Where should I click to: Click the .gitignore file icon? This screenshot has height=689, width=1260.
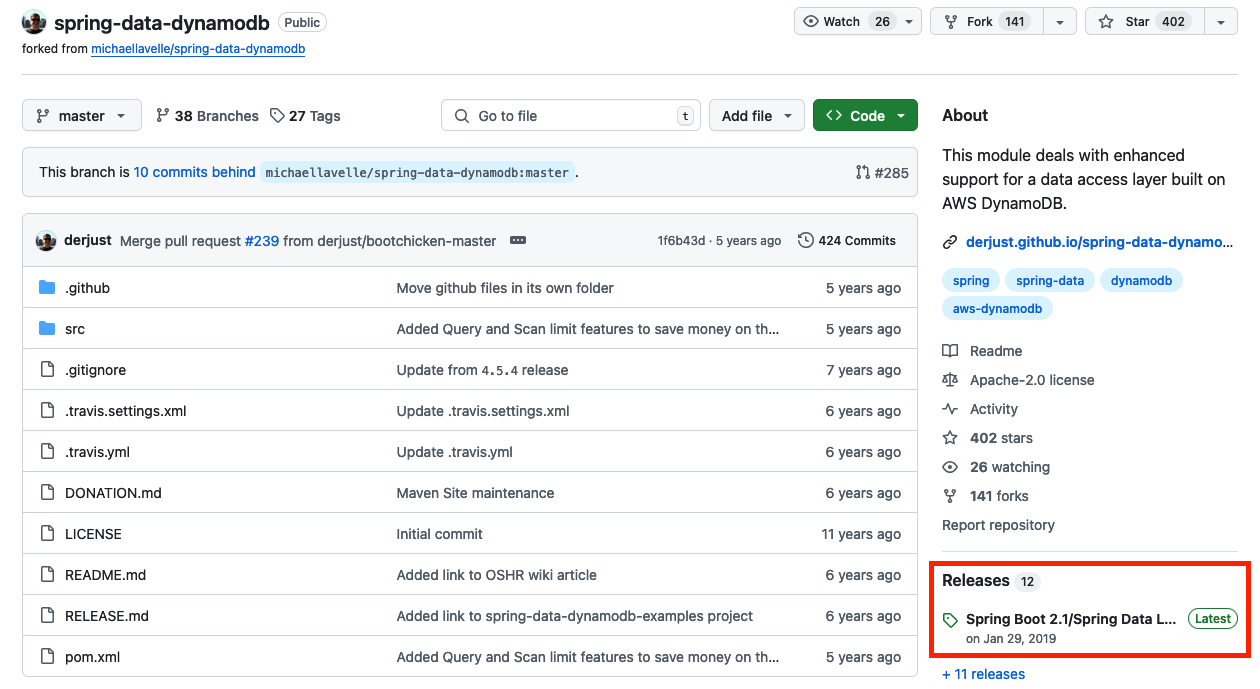tap(47, 370)
